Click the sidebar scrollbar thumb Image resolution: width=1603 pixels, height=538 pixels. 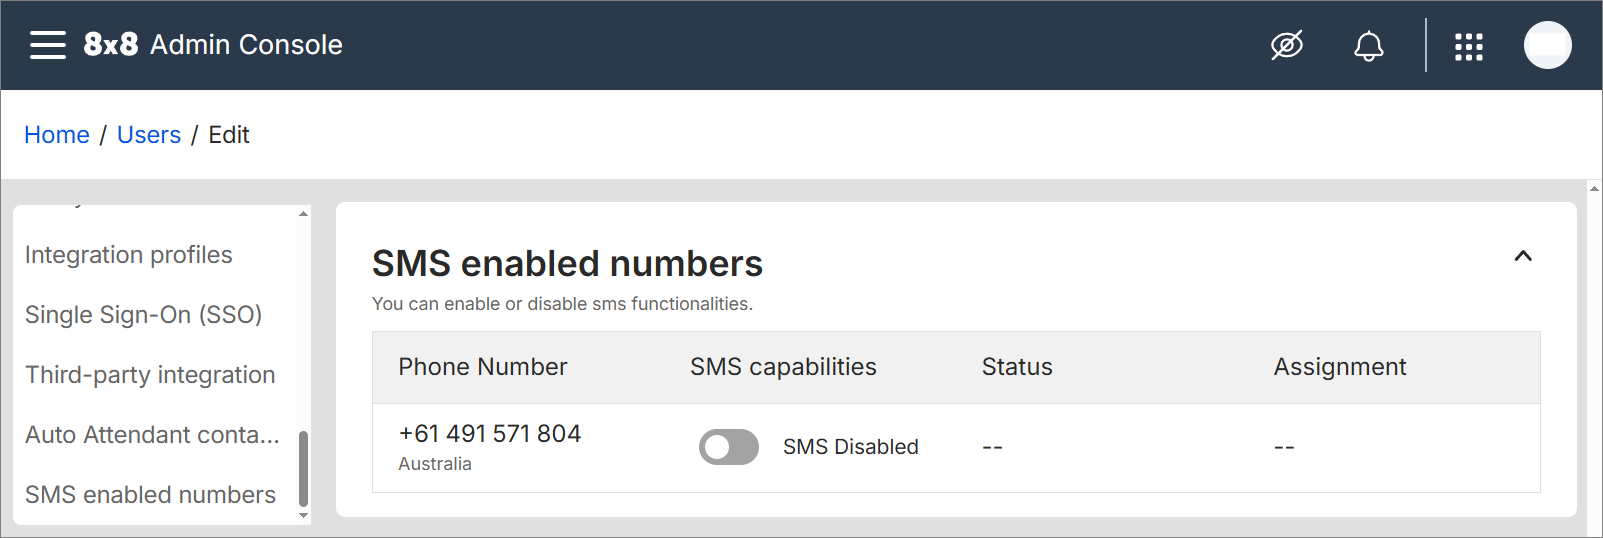(x=303, y=468)
